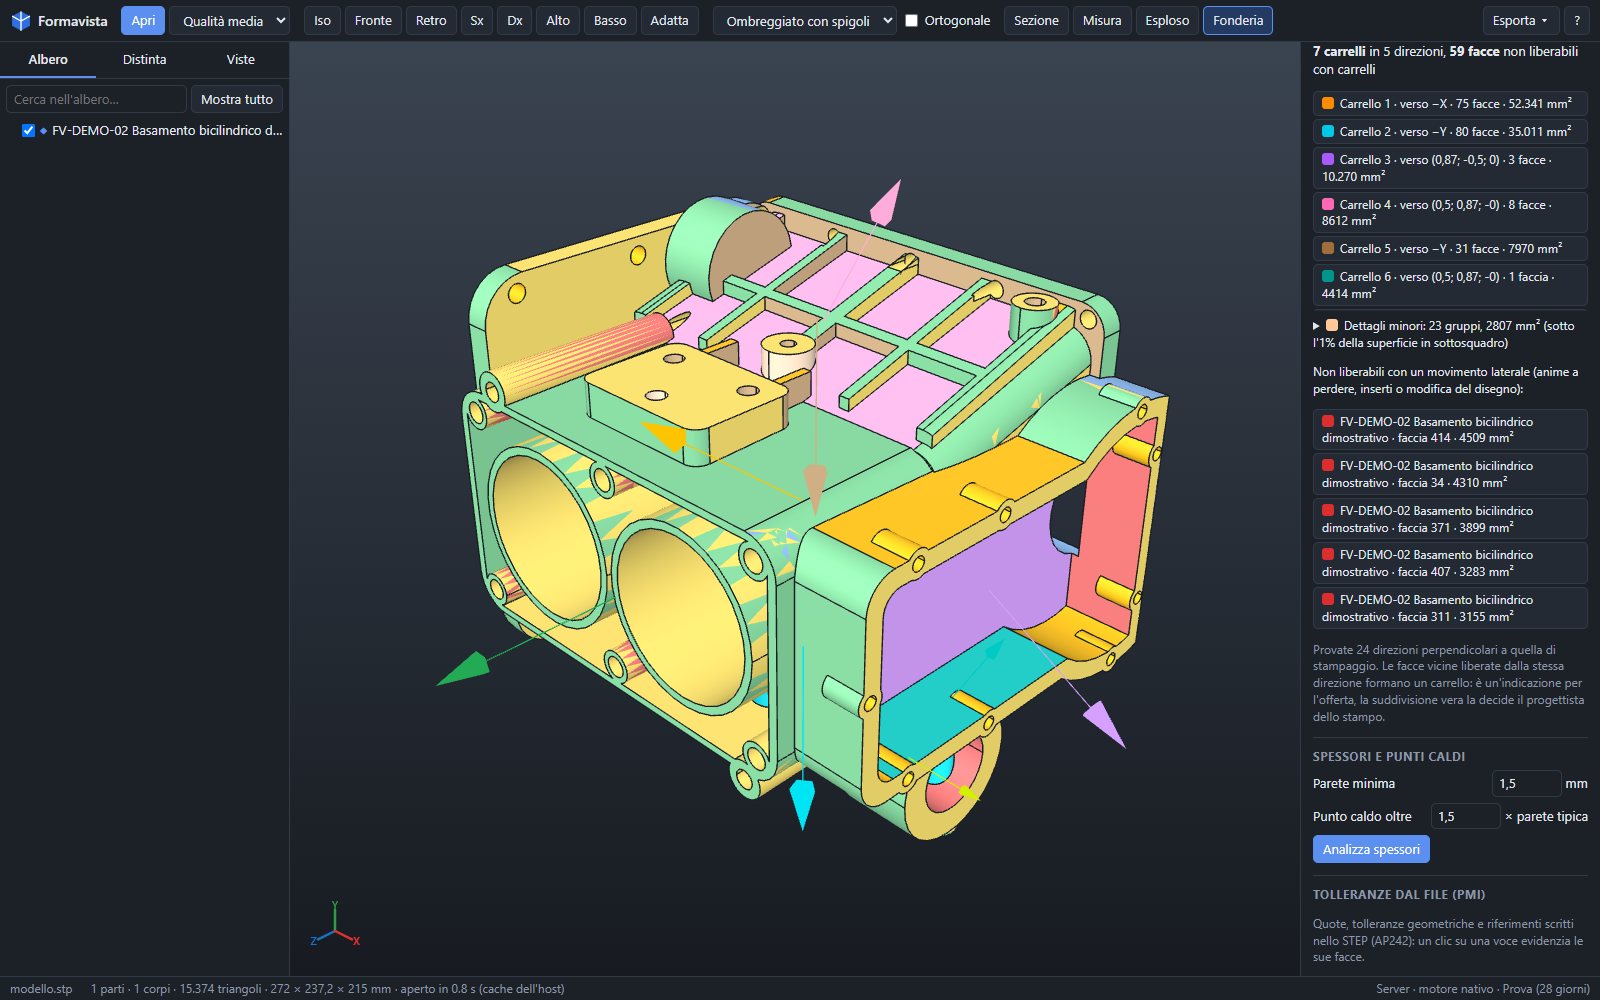The width and height of the screenshot is (1600, 1000).
Task: Click the Mostra tutto button
Action: pyautogui.click(x=237, y=99)
